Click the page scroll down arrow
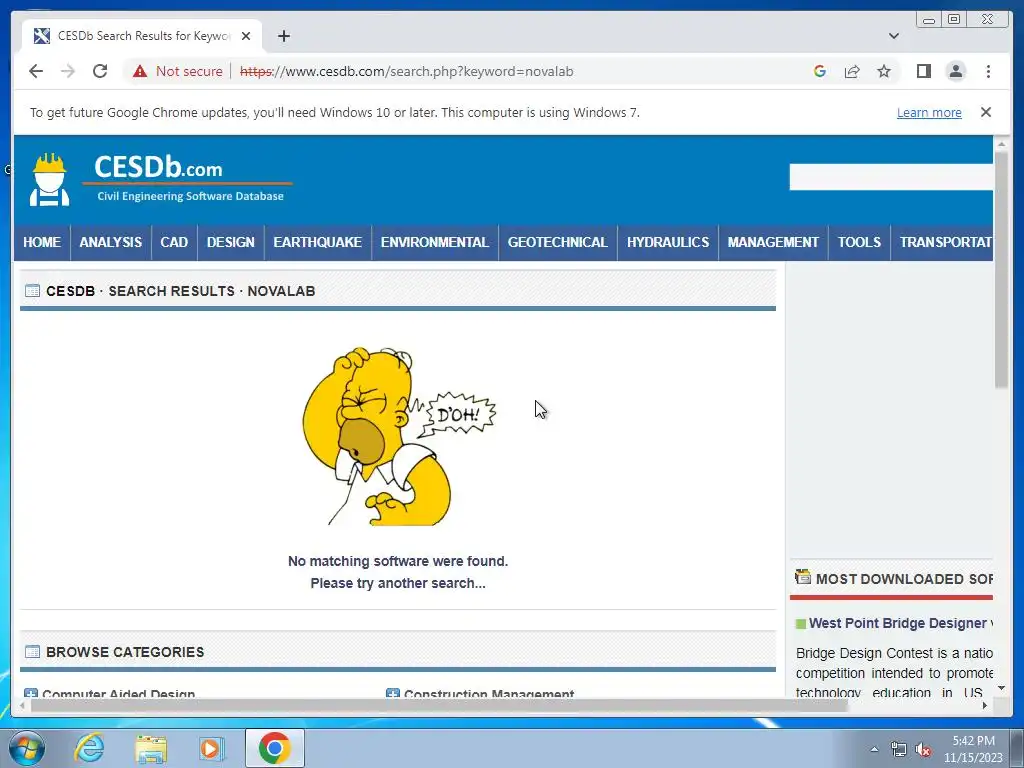Viewport: 1024px width, 768px height. [1001, 688]
